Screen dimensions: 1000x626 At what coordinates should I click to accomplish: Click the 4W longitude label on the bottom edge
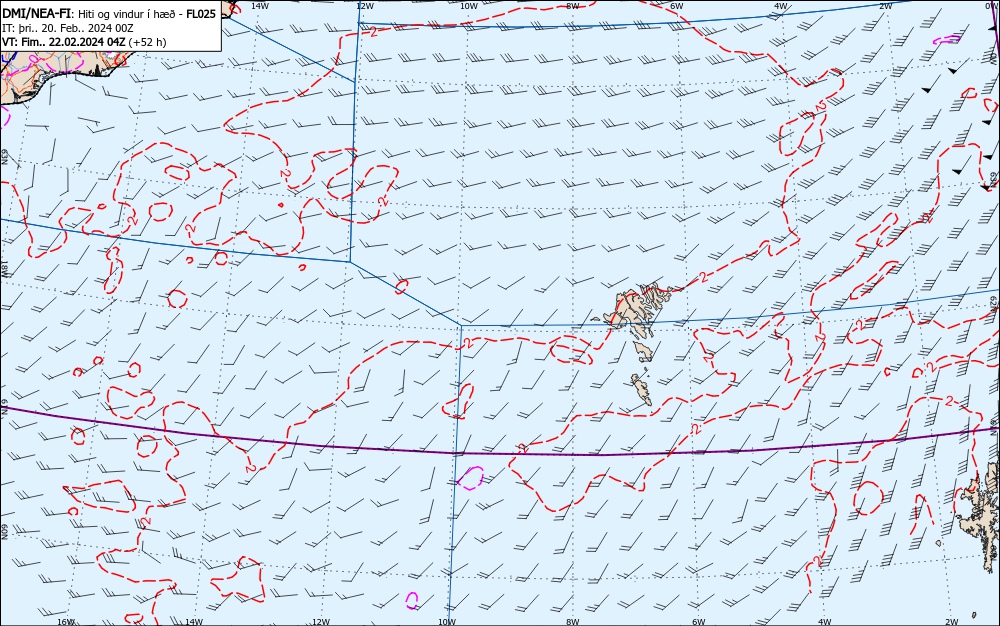coord(824,622)
